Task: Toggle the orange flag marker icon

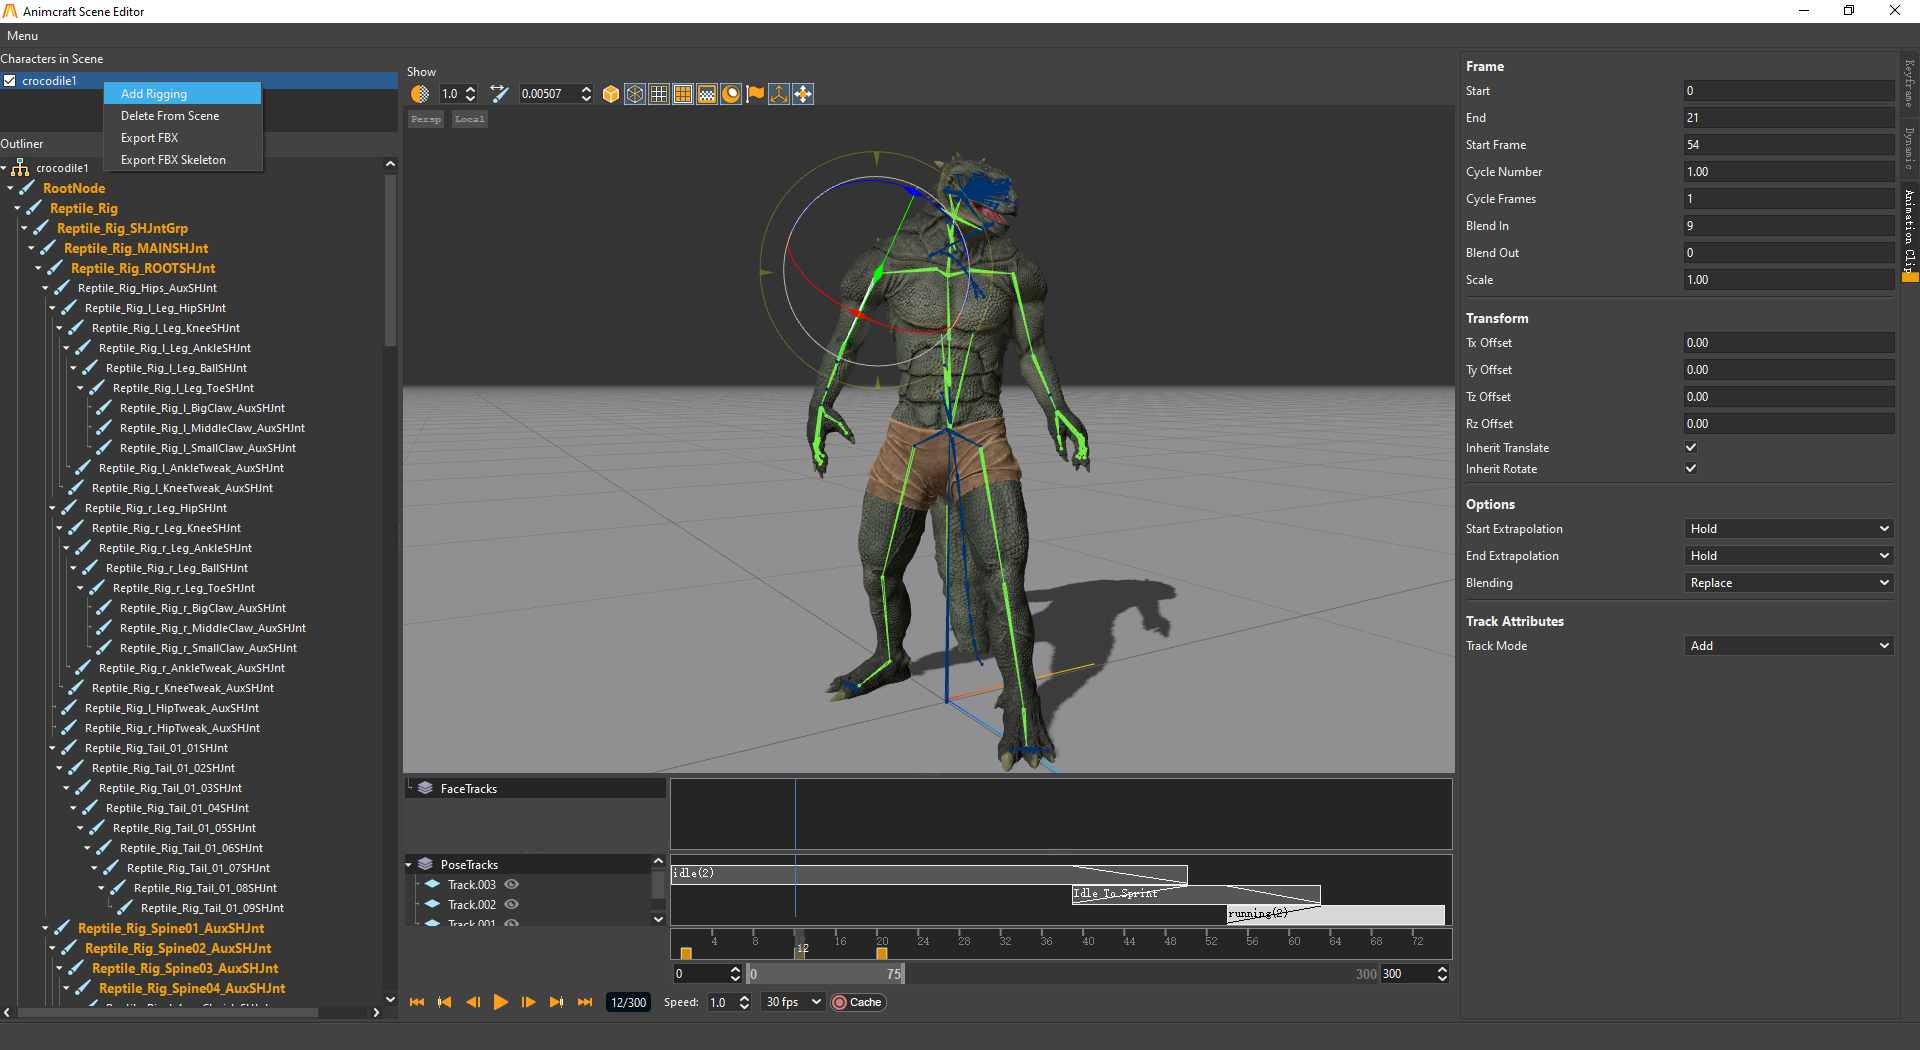Action: tap(755, 94)
